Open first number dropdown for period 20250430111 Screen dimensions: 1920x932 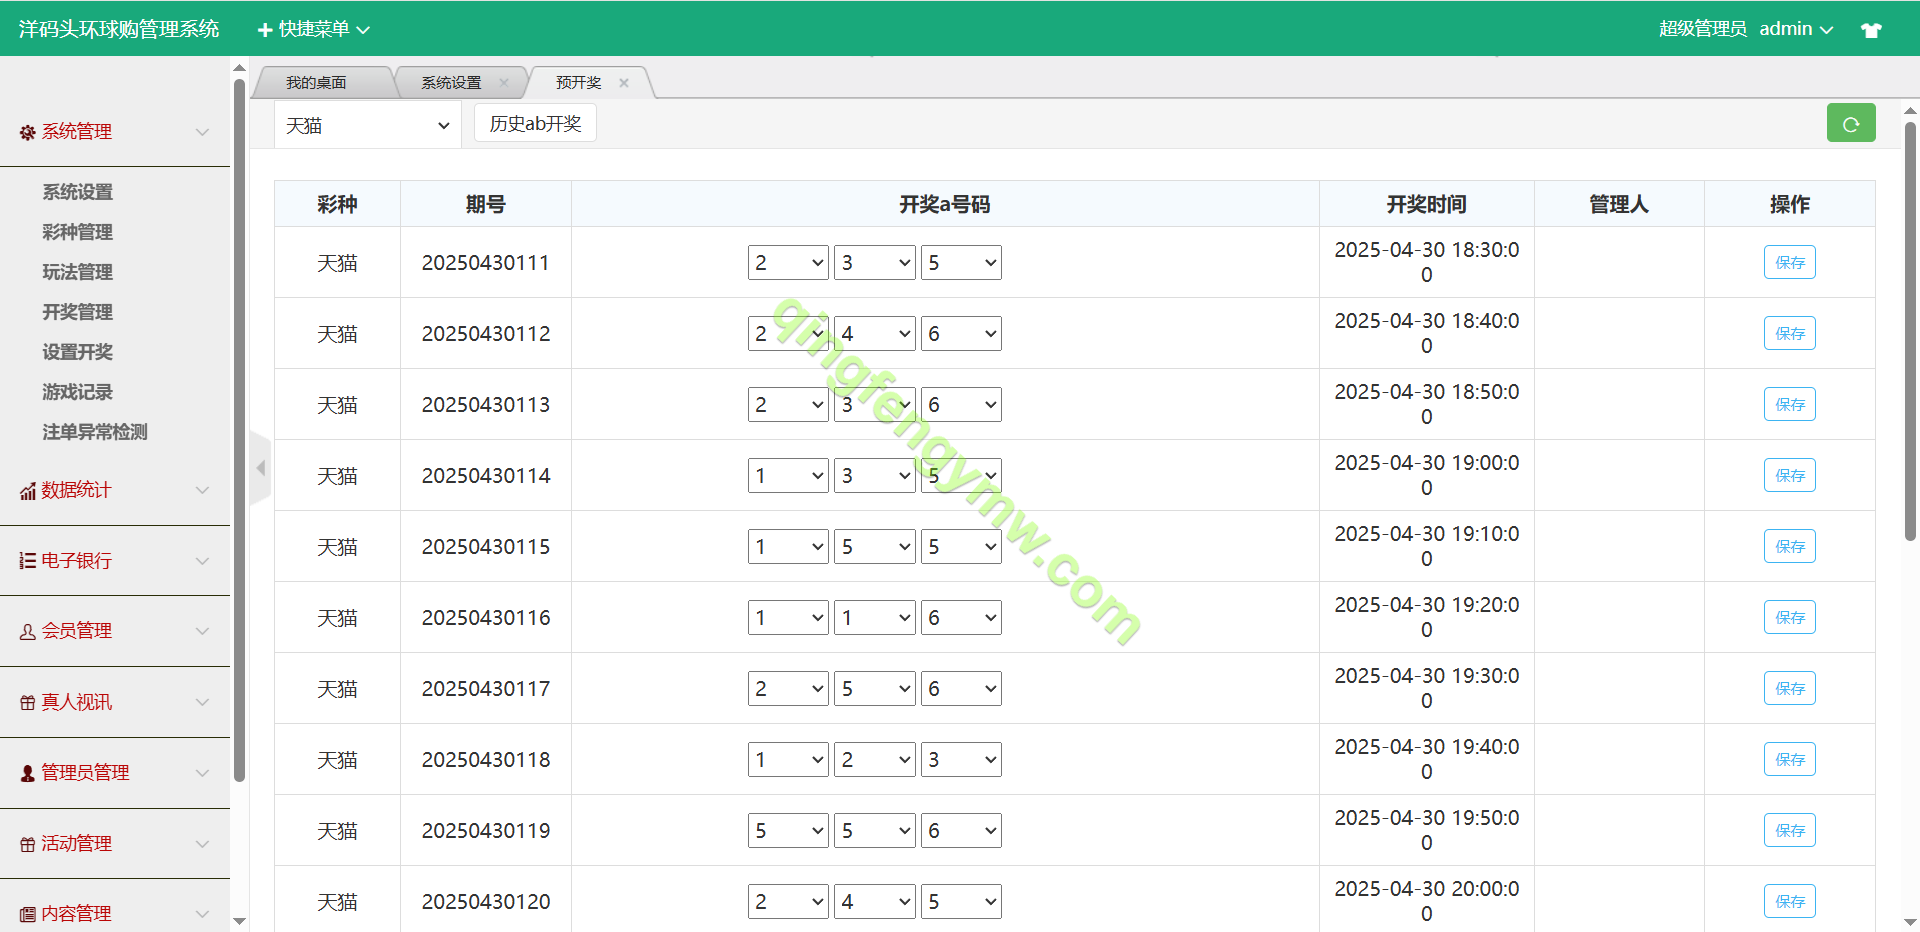[787, 263]
